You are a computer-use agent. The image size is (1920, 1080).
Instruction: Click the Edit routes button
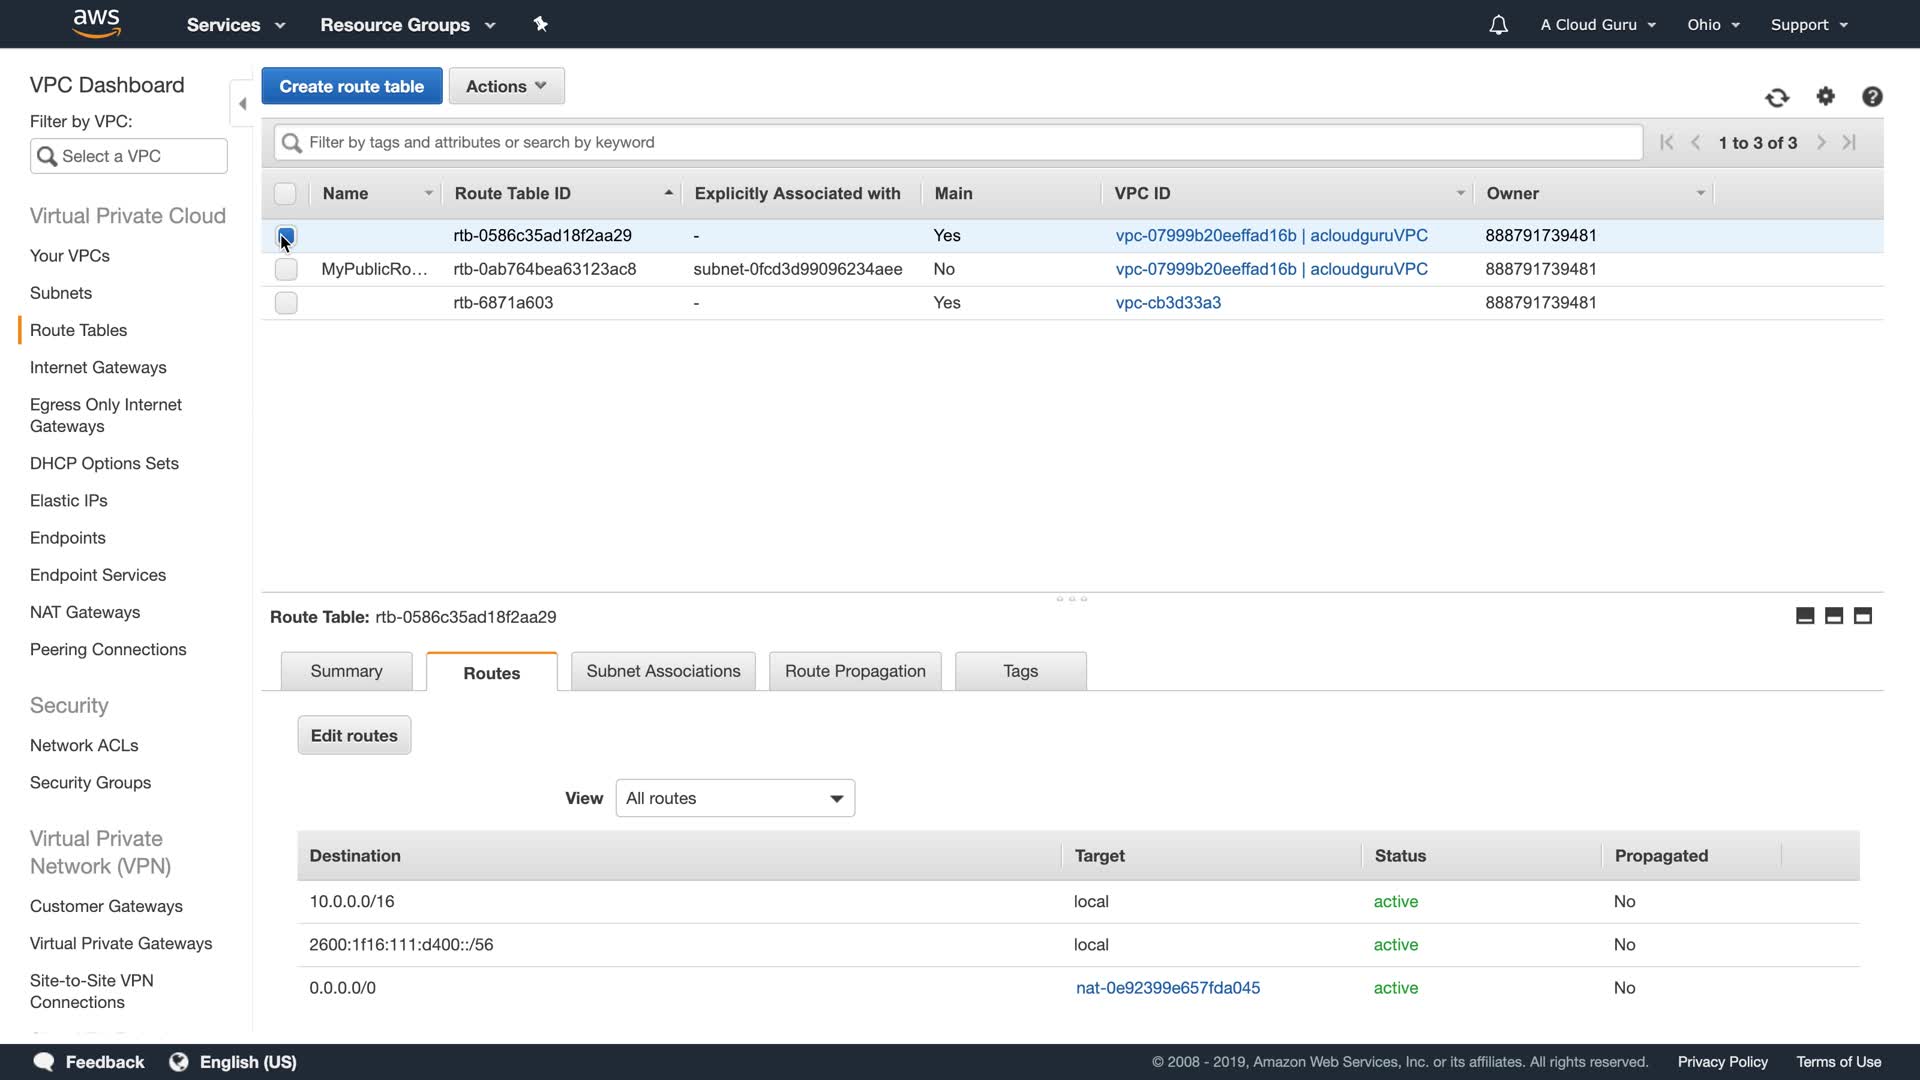[354, 735]
